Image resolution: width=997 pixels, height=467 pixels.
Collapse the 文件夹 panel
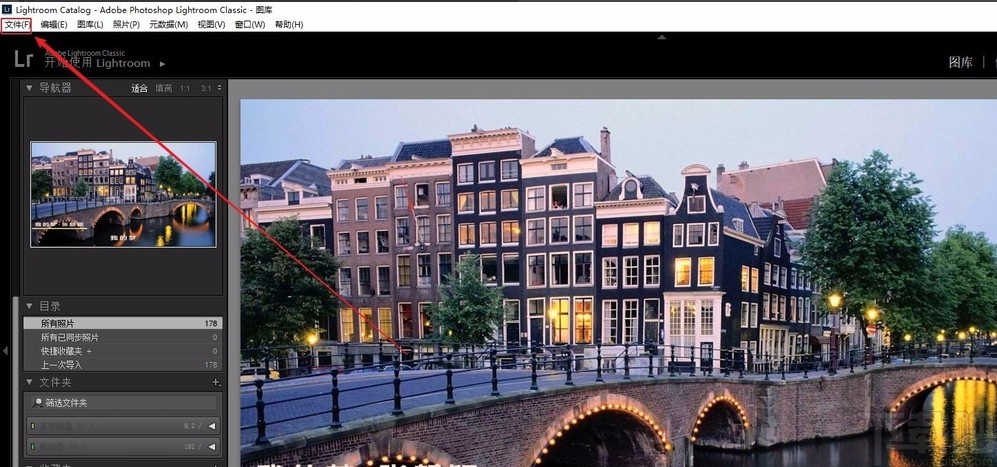pyautogui.click(x=29, y=382)
